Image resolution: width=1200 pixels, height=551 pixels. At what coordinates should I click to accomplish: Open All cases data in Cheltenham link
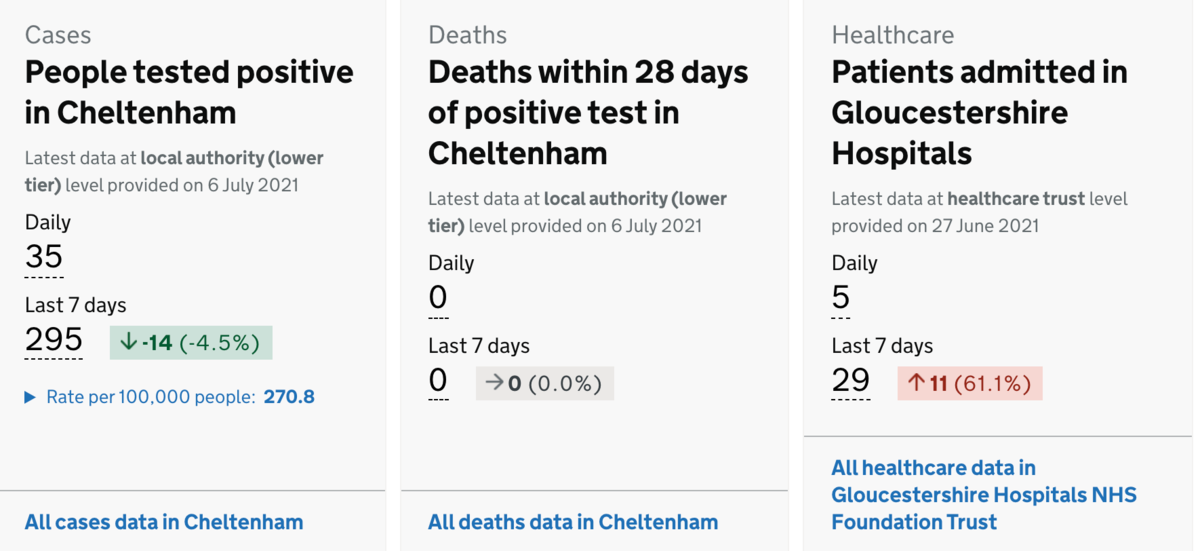coord(164,522)
